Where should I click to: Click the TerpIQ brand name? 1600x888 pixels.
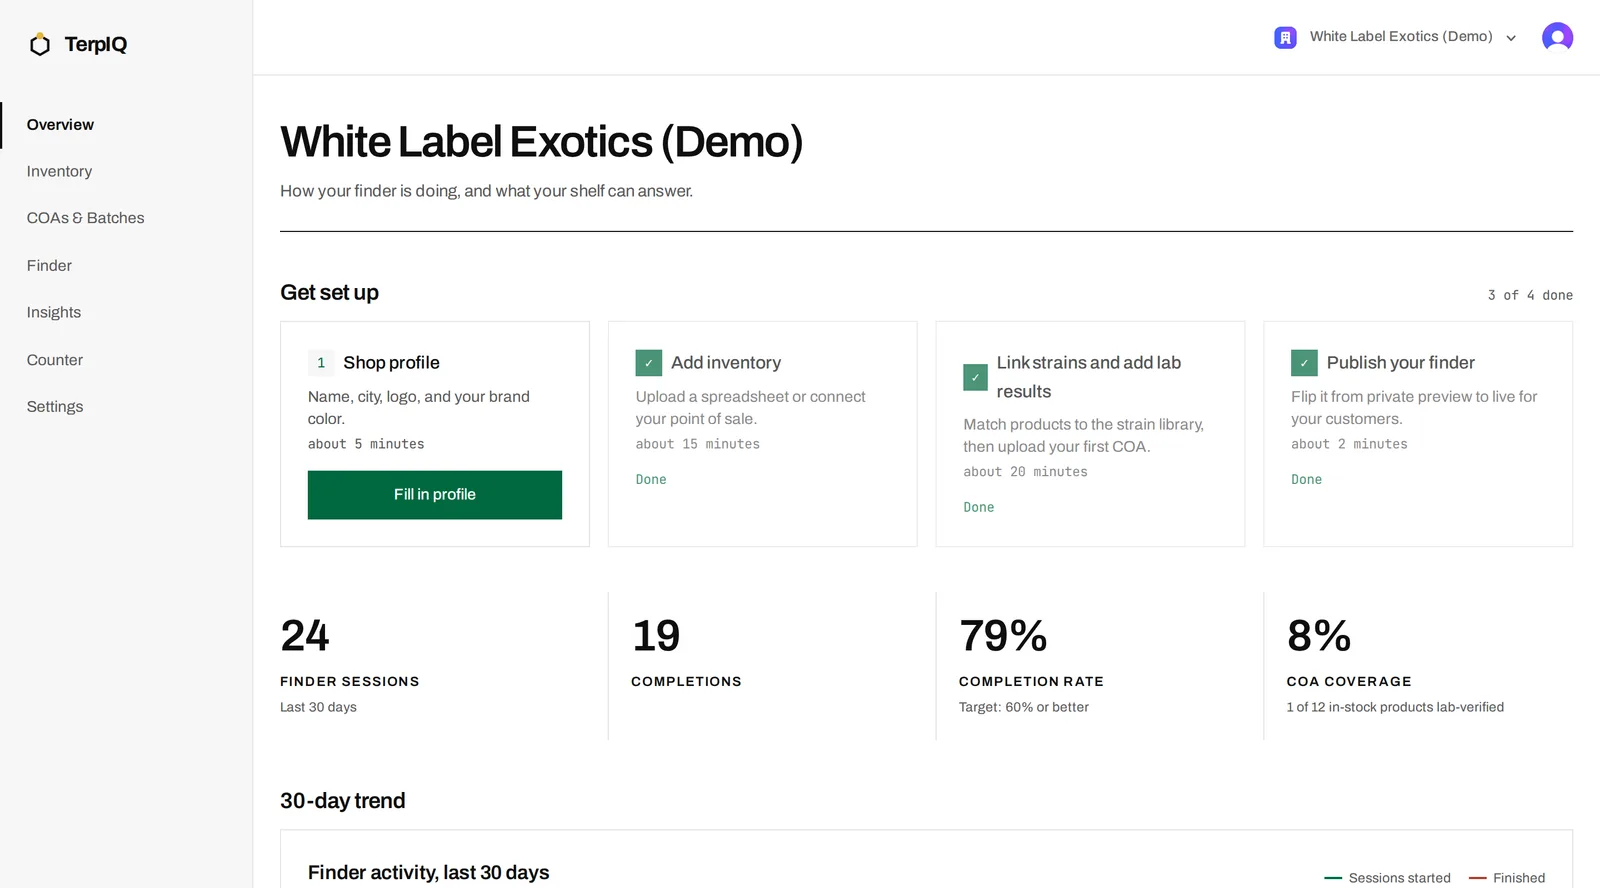(x=96, y=44)
